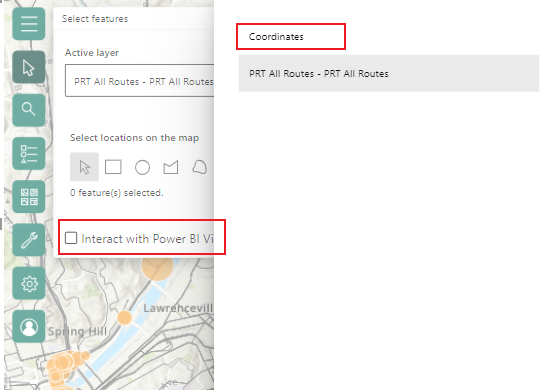Choose the freehand lasso selection tool
This screenshot has height=390, width=560.
199,167
